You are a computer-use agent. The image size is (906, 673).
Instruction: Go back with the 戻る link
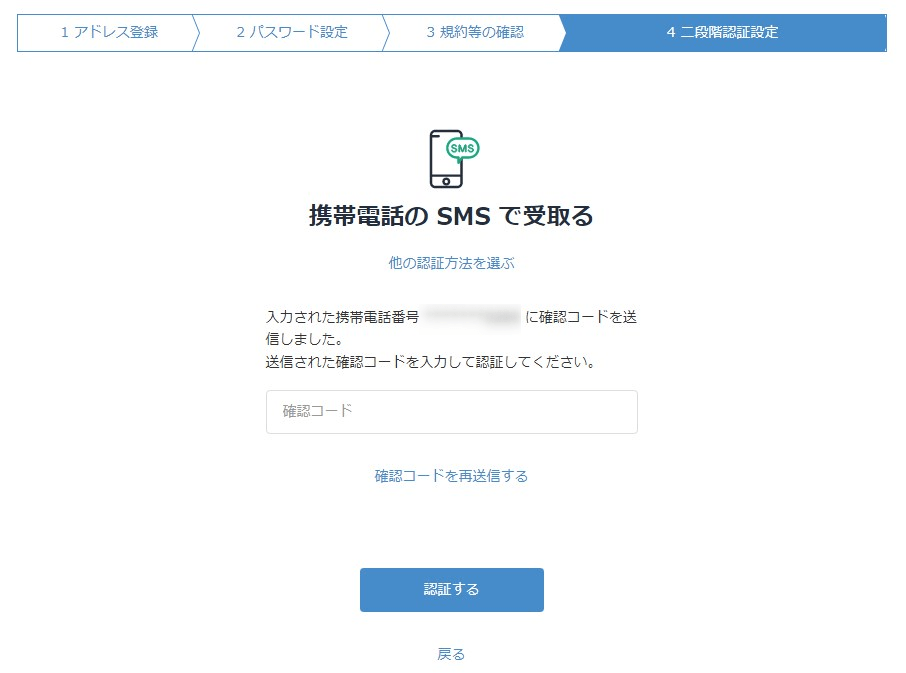pos(451,654)
